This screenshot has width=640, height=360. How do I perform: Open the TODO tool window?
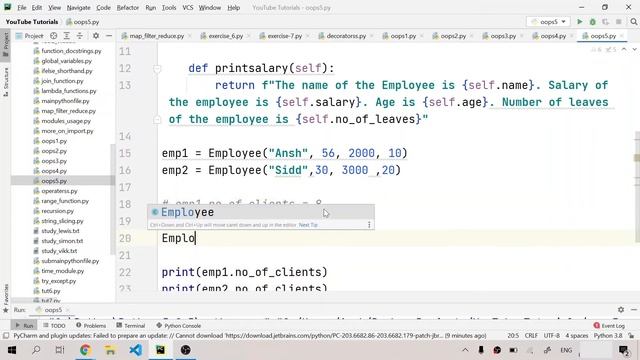[x=54, y=326]
